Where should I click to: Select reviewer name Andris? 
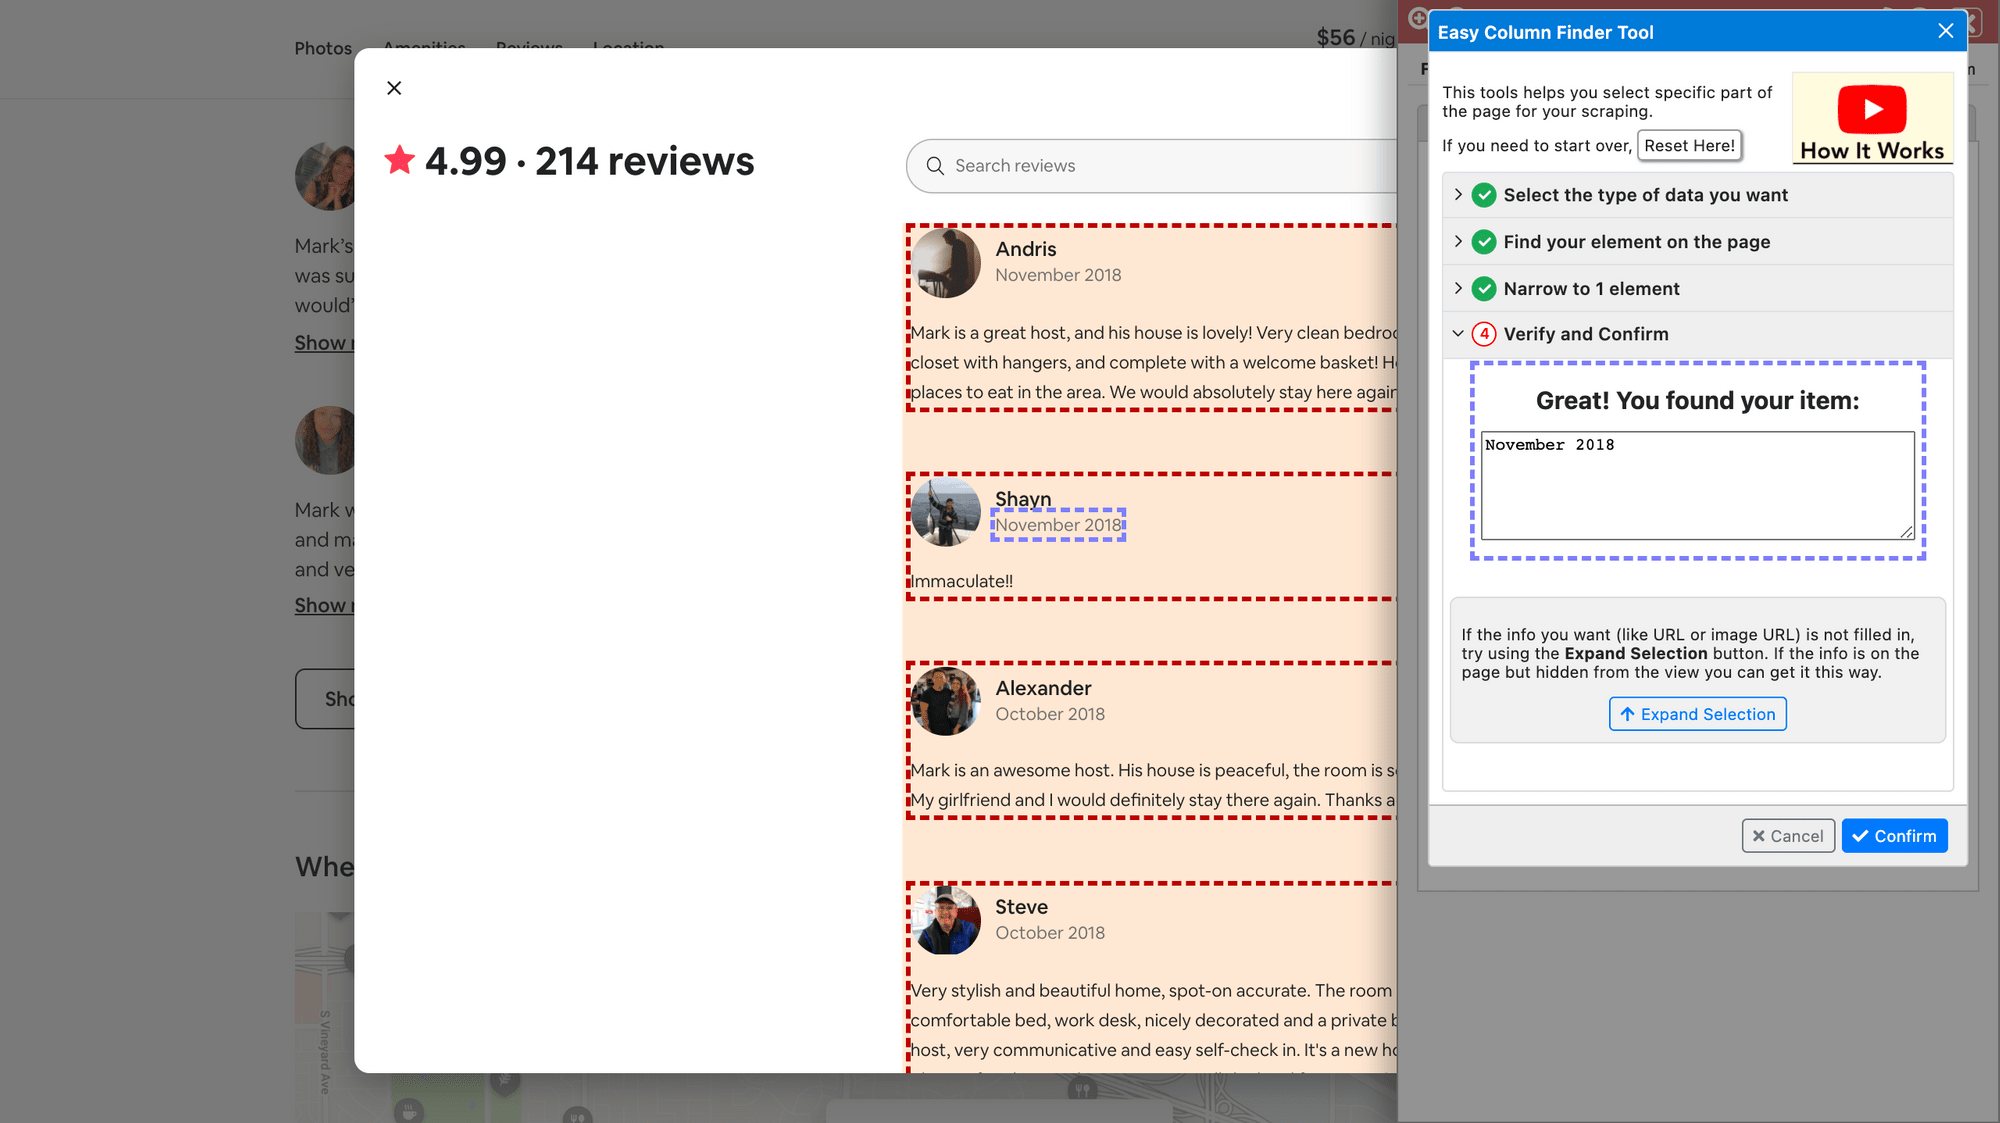tap(1025, 249)
